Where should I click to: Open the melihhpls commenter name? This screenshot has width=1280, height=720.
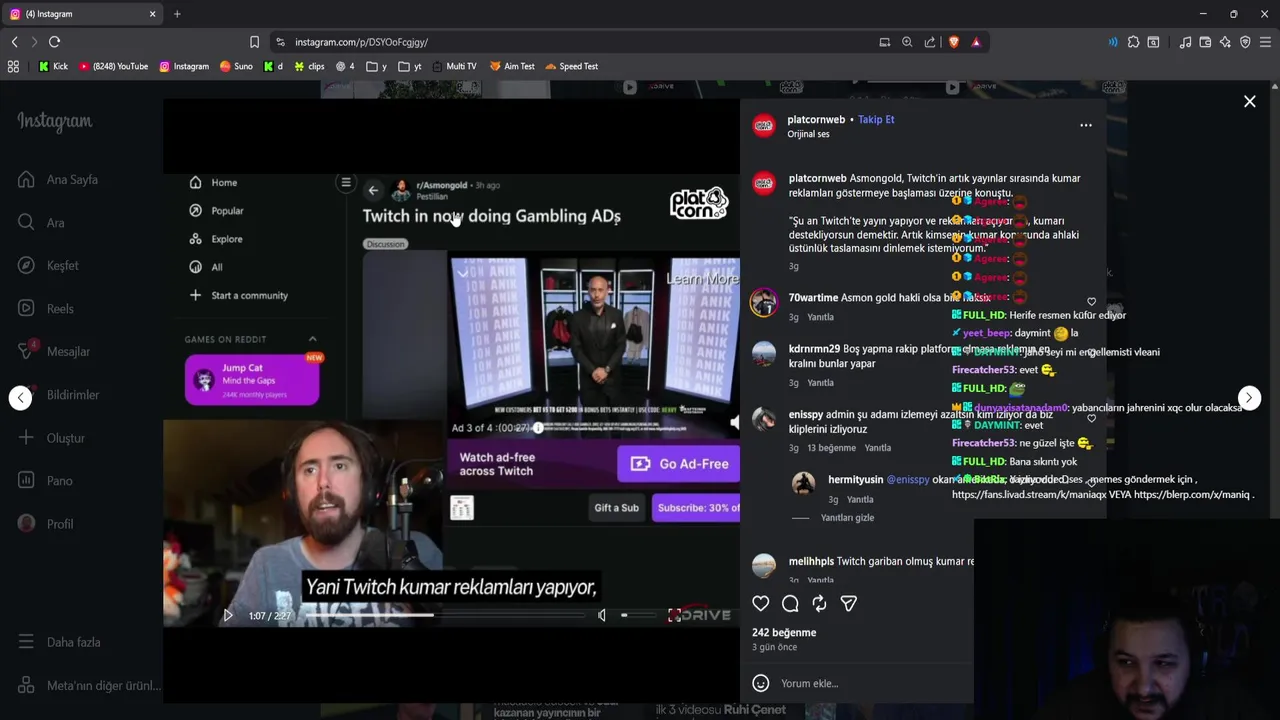coord(811,562)
